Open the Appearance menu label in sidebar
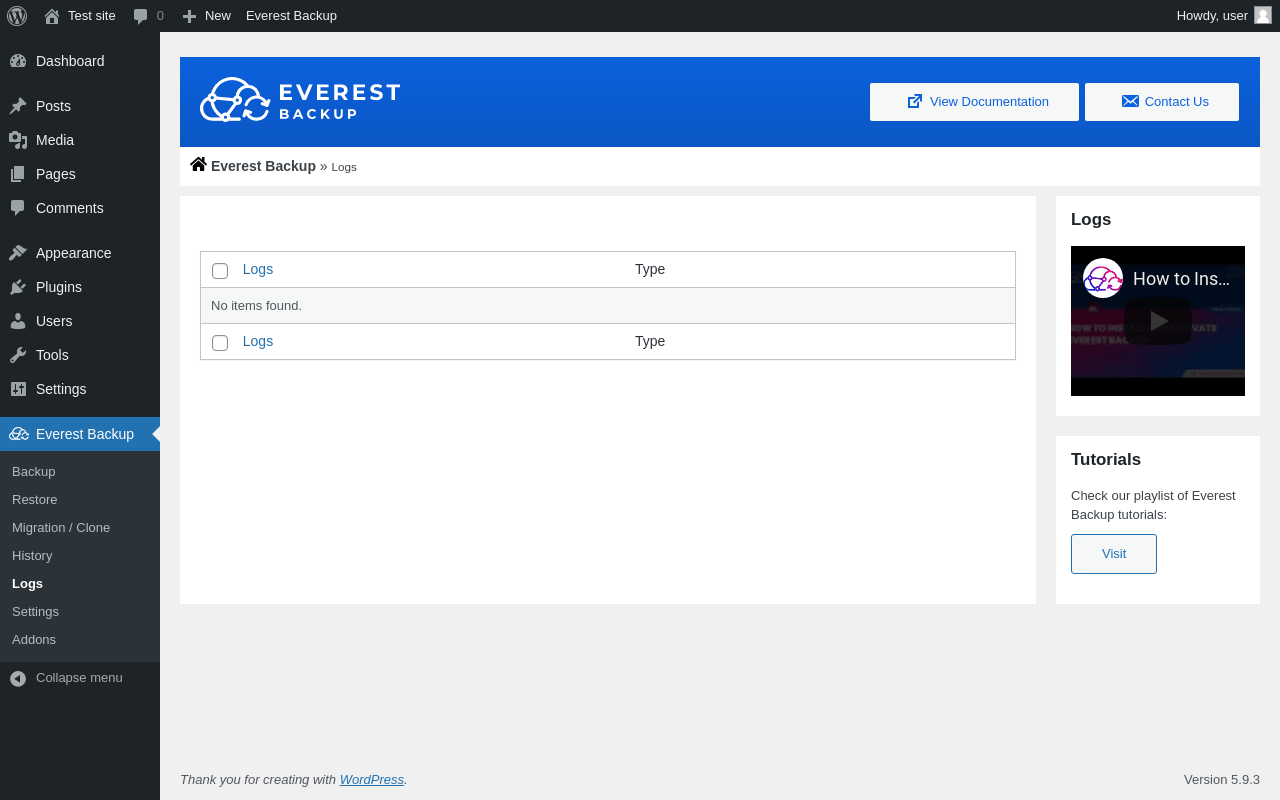This screenshot has width=1280, height=800. tap(74, 253)
